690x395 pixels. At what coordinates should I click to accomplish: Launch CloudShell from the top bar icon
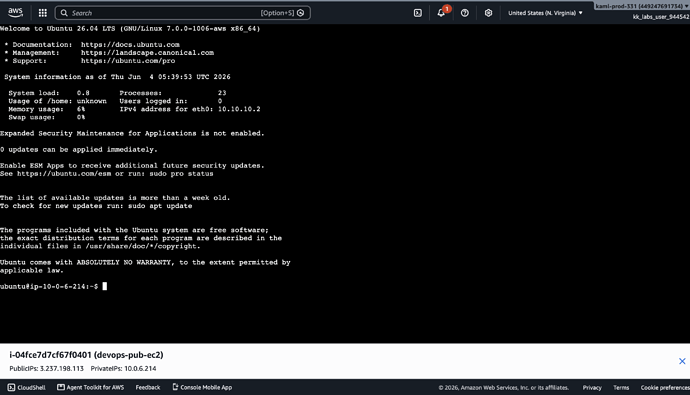pyautogui.click(x=418, y=13)
